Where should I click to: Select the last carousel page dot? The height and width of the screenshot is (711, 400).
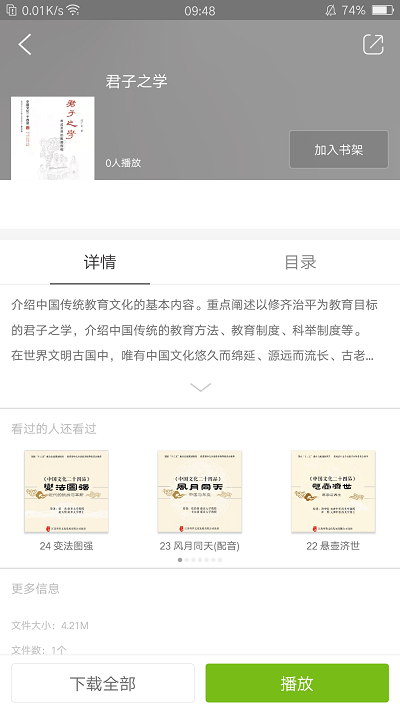(220, 560)
